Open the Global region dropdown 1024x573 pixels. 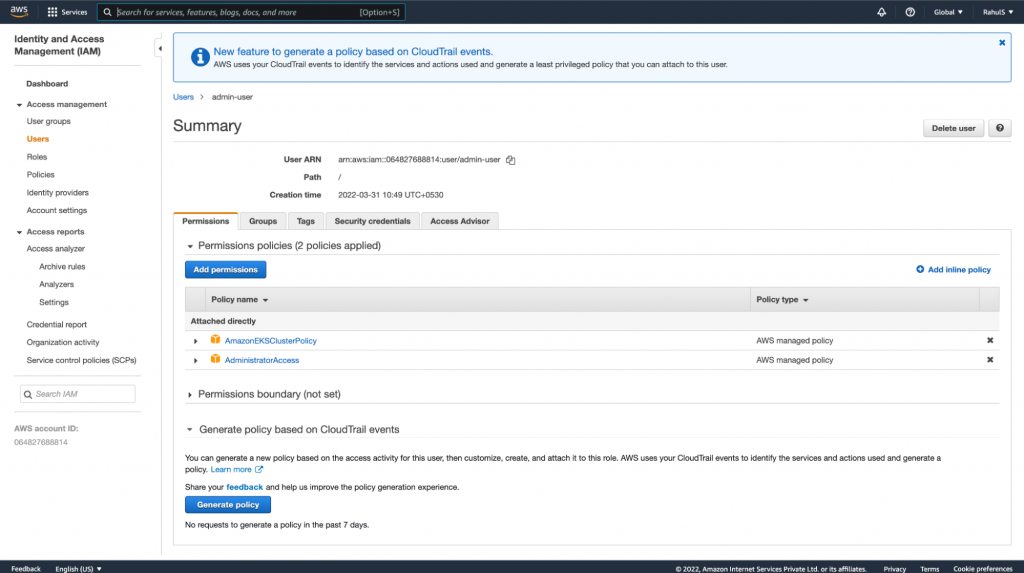[948, 12]
